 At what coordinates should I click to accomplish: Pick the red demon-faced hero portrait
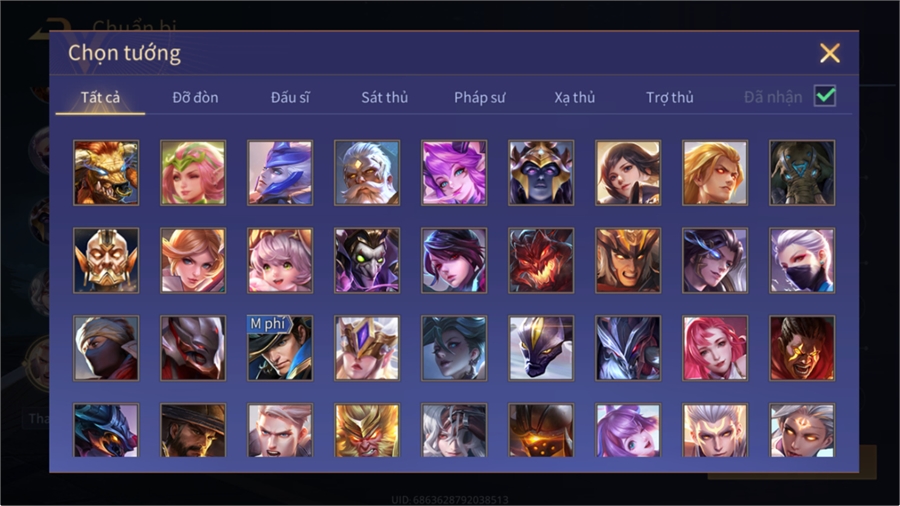tap(541, 260)
